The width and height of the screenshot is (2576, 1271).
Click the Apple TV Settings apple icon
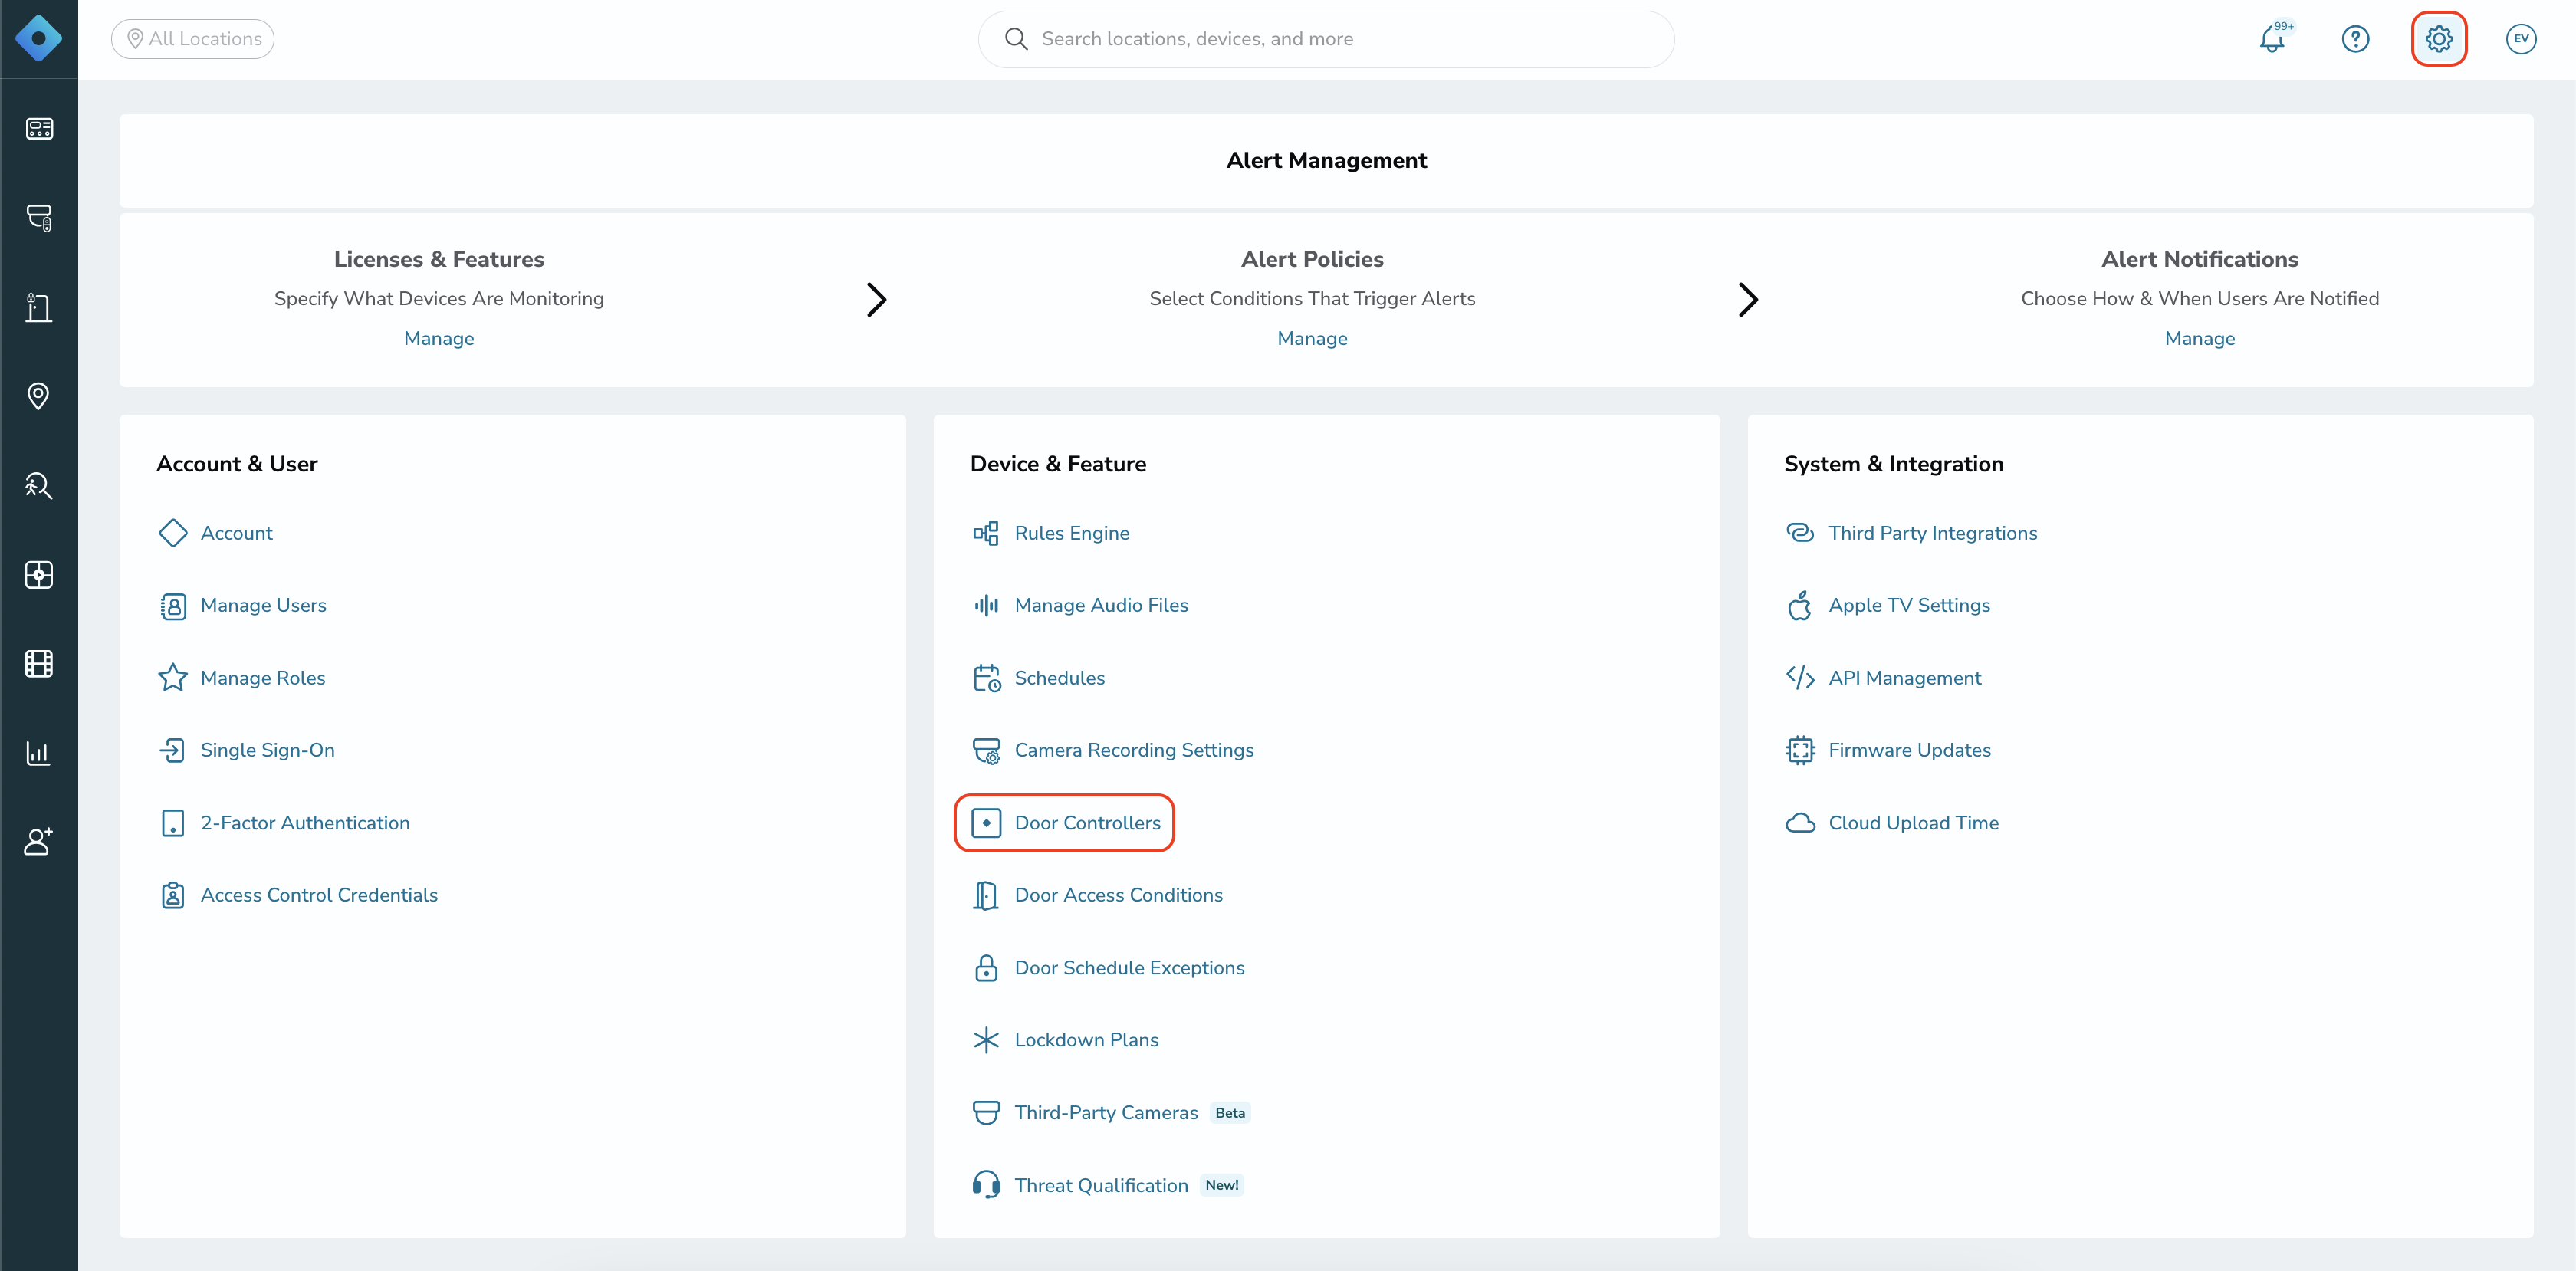point(1800,605)
